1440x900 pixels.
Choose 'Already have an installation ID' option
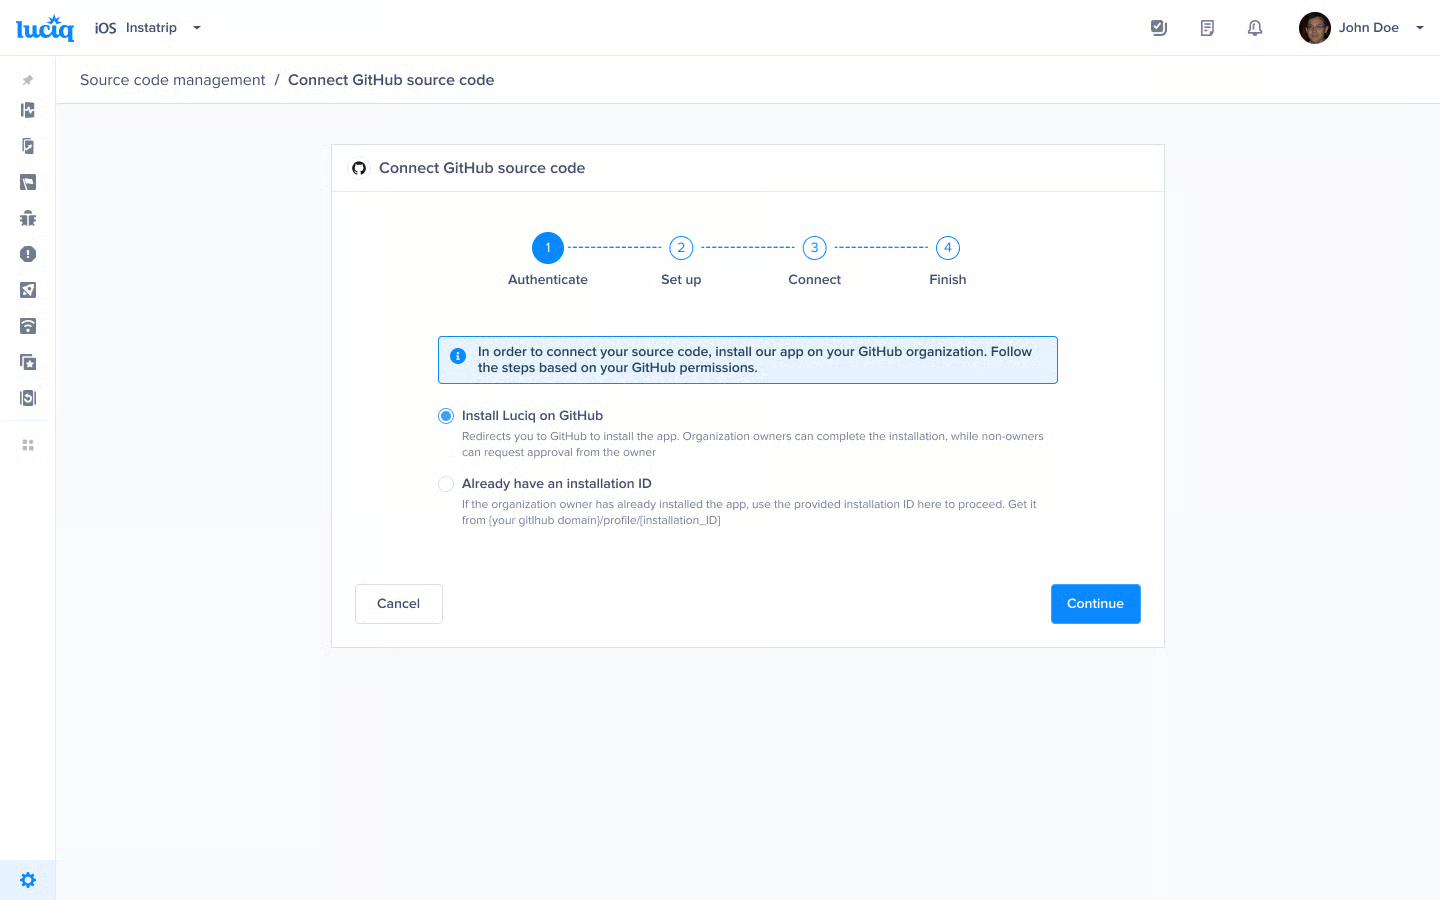(446, 484)
